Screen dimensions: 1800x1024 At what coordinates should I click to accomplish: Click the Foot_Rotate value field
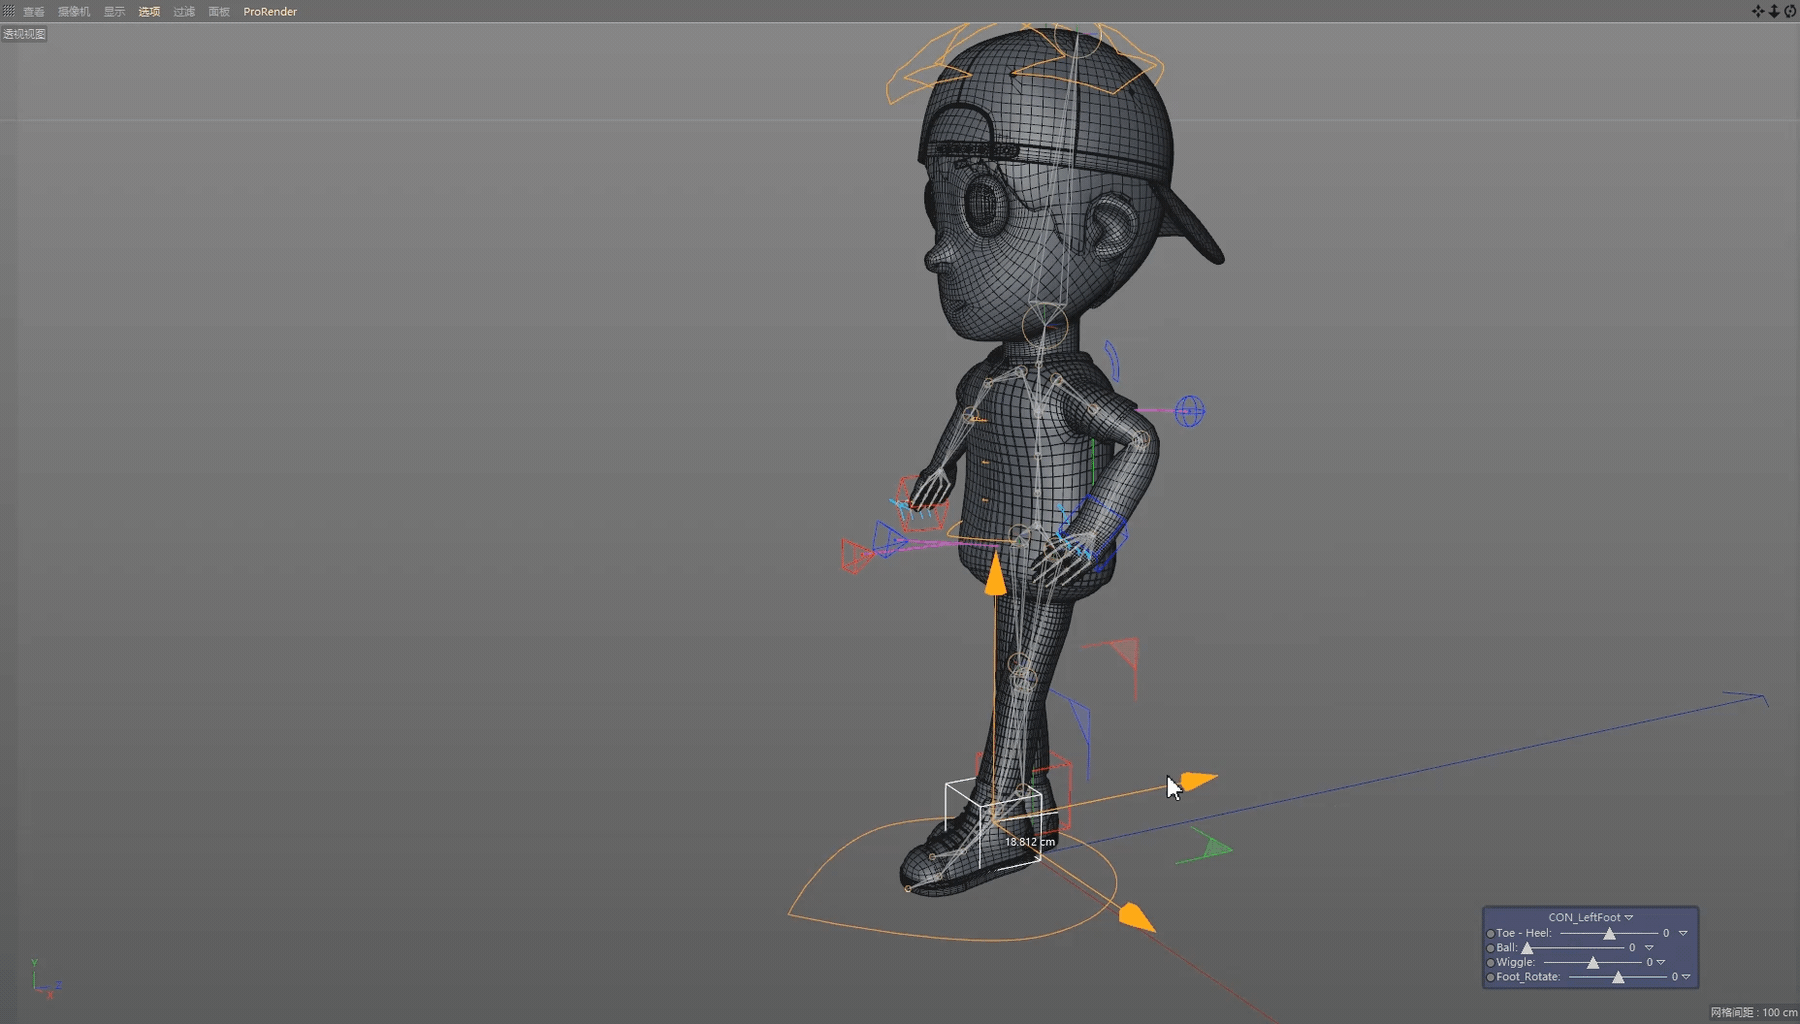1674,977
